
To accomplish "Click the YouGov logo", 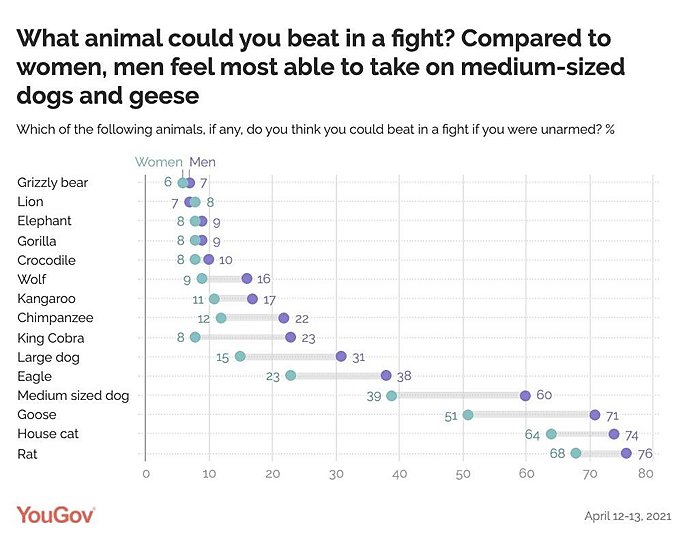I will [x=55, y=514].
